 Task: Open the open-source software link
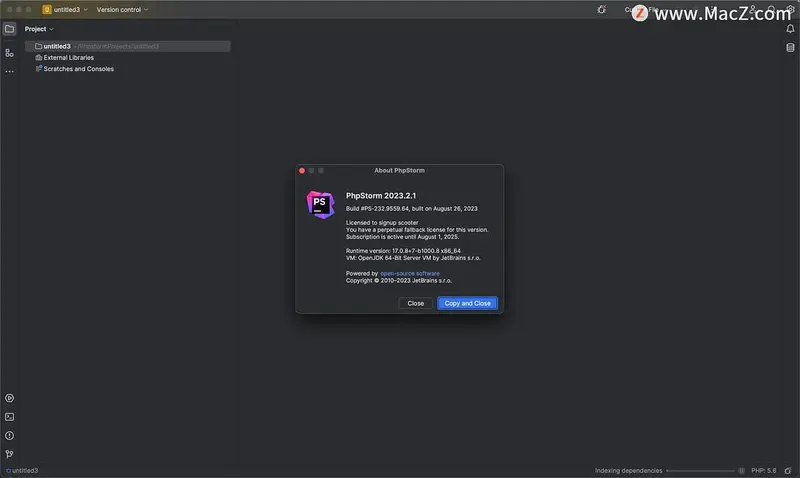410,273
